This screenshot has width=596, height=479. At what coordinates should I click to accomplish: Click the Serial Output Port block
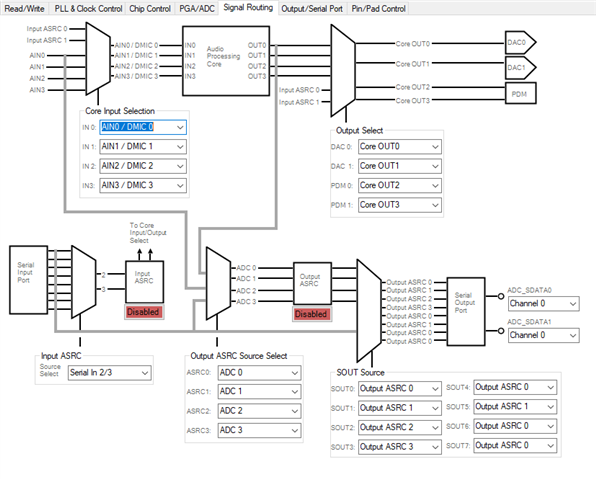(466, 311)
